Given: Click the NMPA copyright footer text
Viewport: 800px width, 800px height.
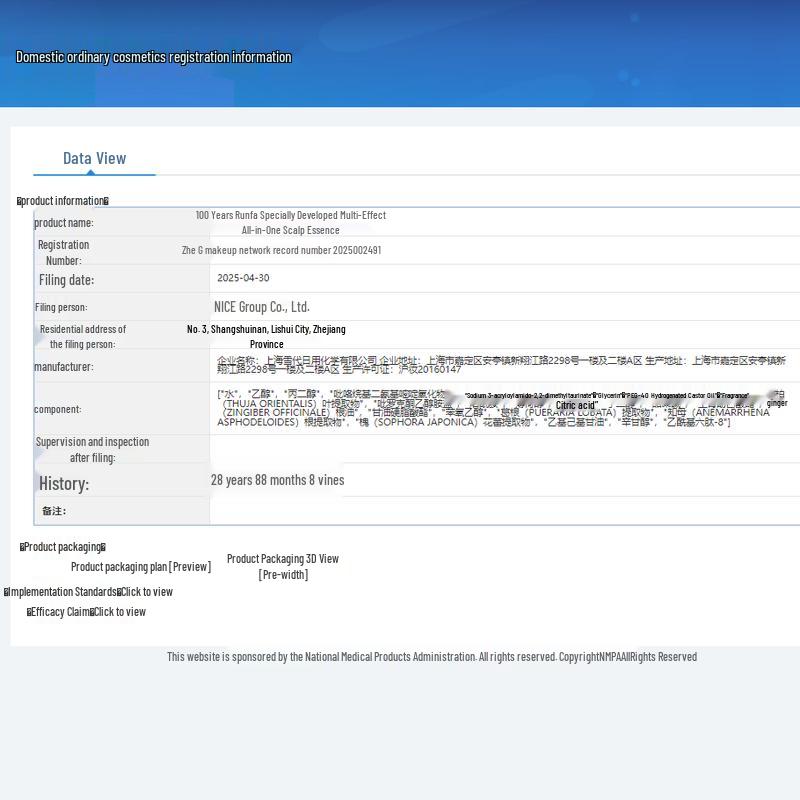Looking at the screenshot, I should (431, 657).
